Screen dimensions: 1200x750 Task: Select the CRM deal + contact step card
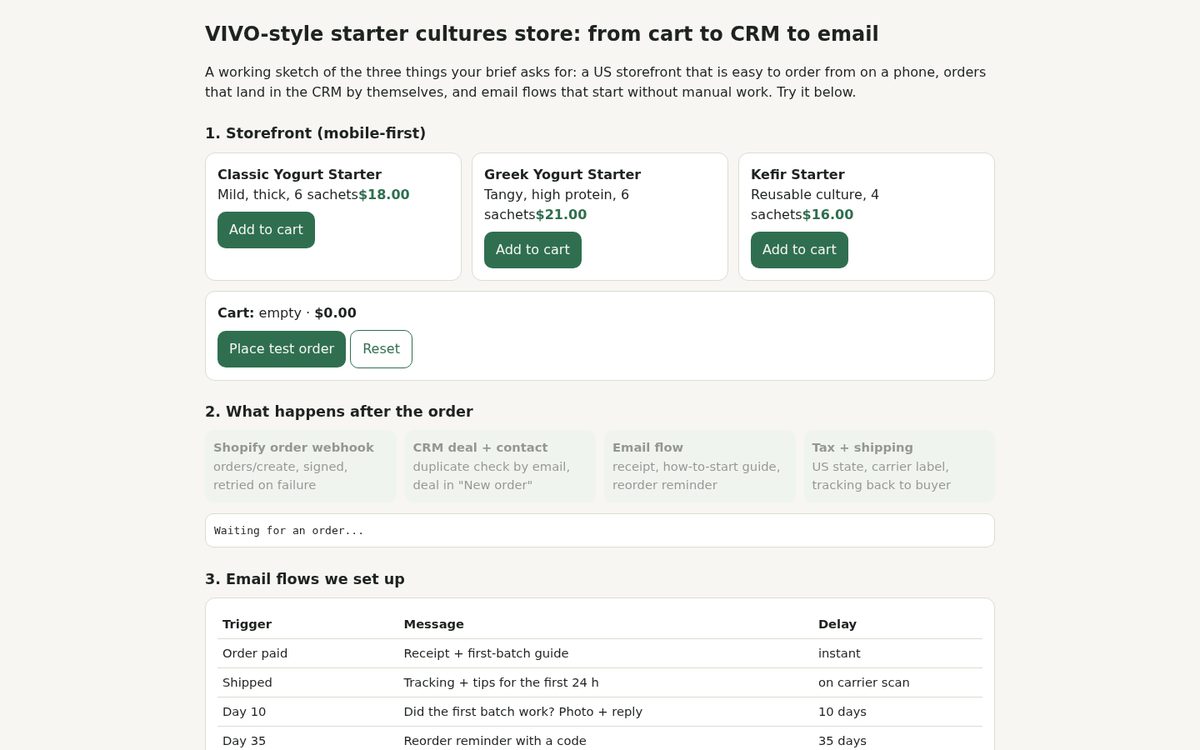500,466
